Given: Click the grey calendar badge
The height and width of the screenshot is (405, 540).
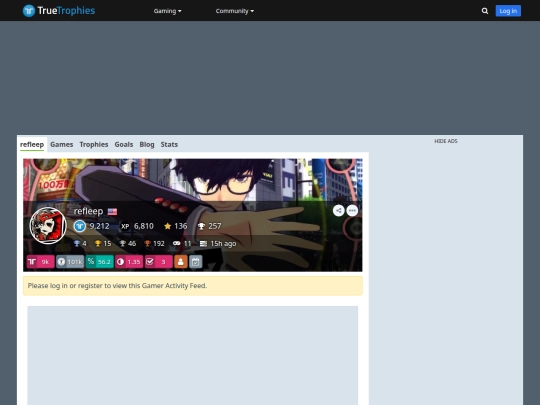Looking at the screenshot, I should coord(195,262).
